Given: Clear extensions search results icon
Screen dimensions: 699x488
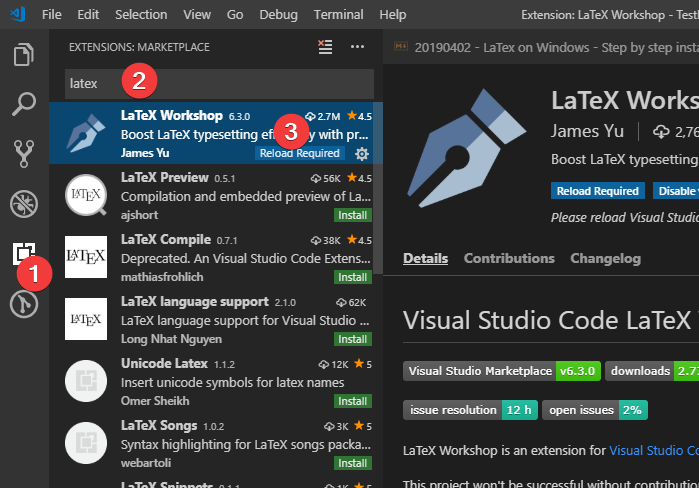Looking at the screenshot, I should click(325, 47).
